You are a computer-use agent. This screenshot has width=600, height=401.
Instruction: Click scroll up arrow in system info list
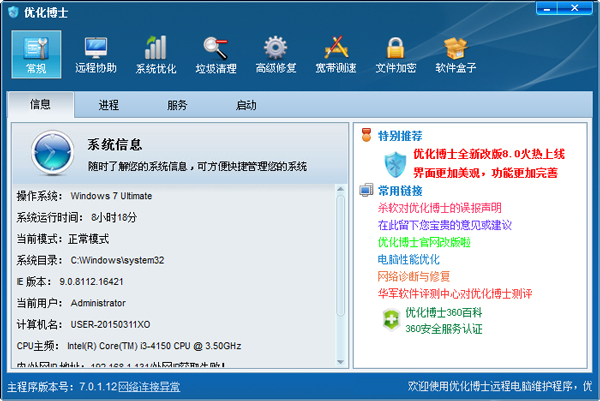point(341,189)
